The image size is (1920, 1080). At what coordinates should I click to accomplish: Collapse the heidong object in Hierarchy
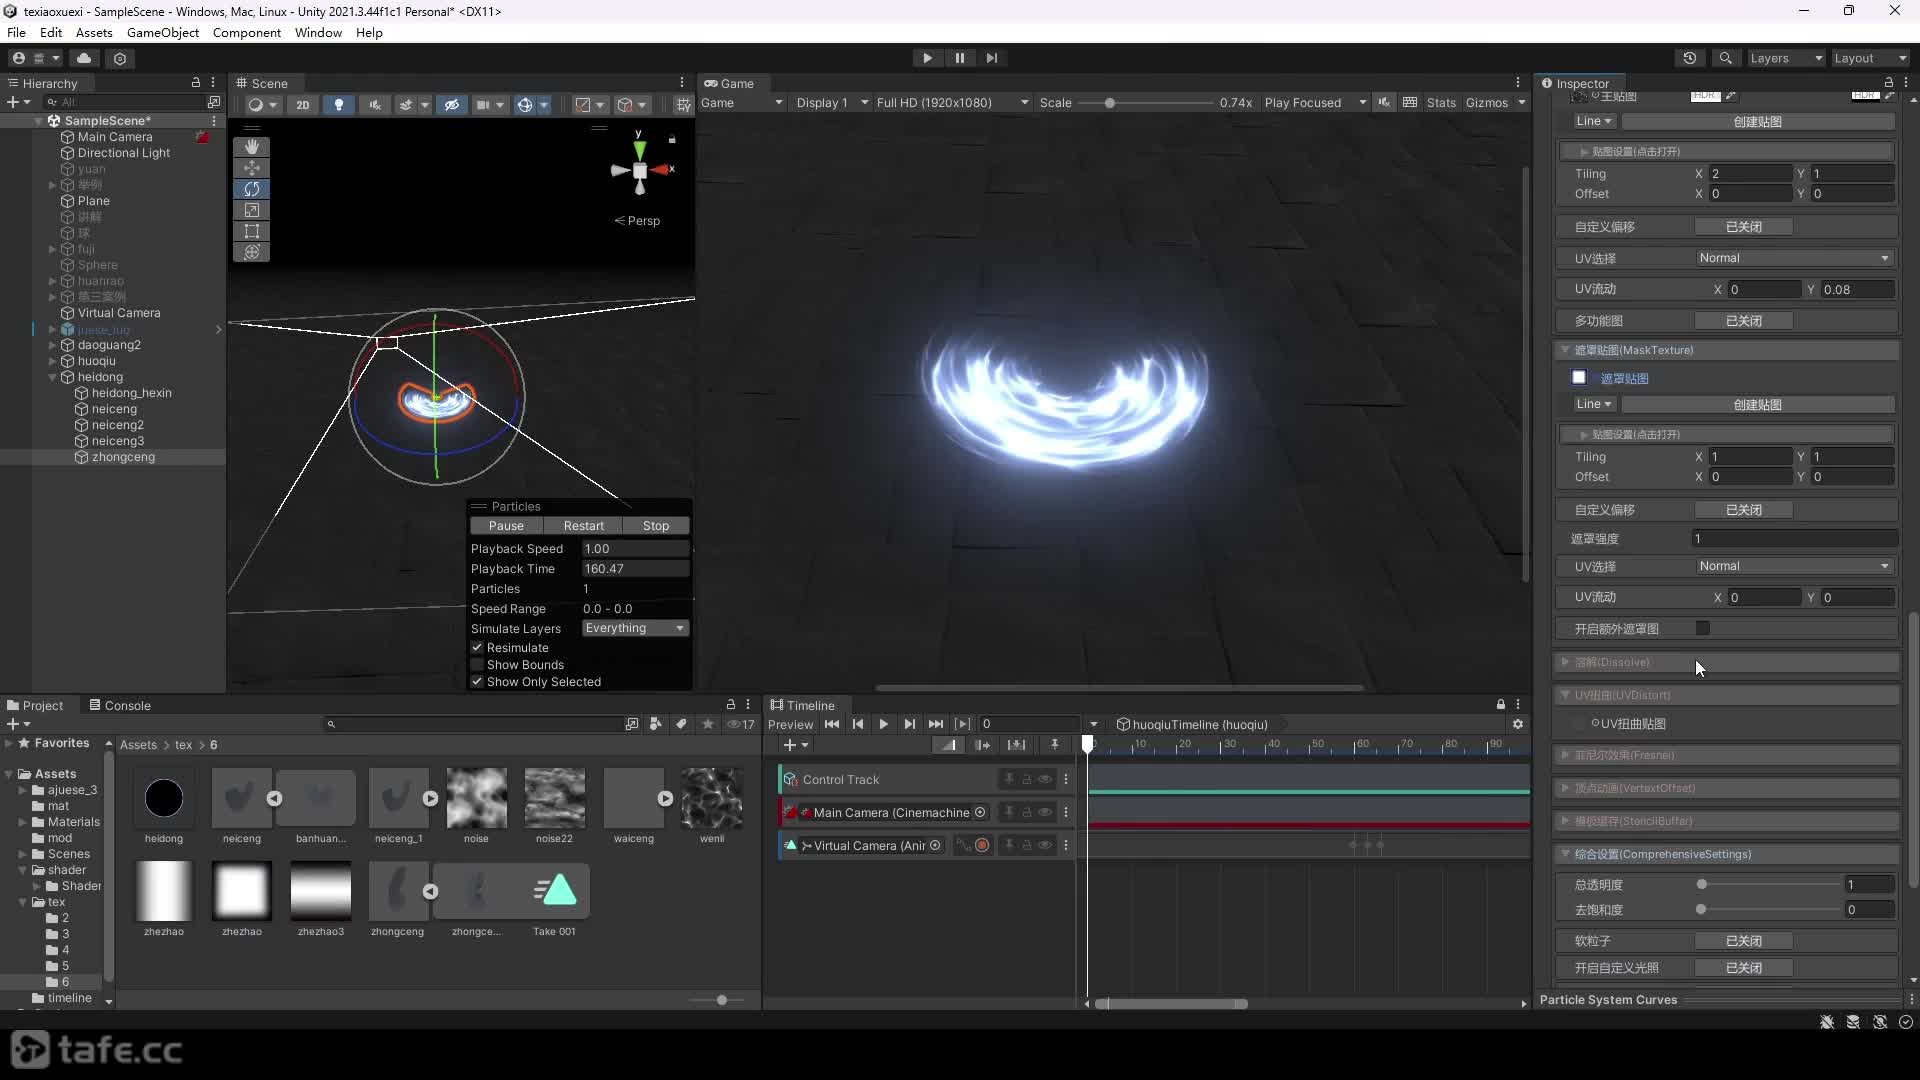52,377
